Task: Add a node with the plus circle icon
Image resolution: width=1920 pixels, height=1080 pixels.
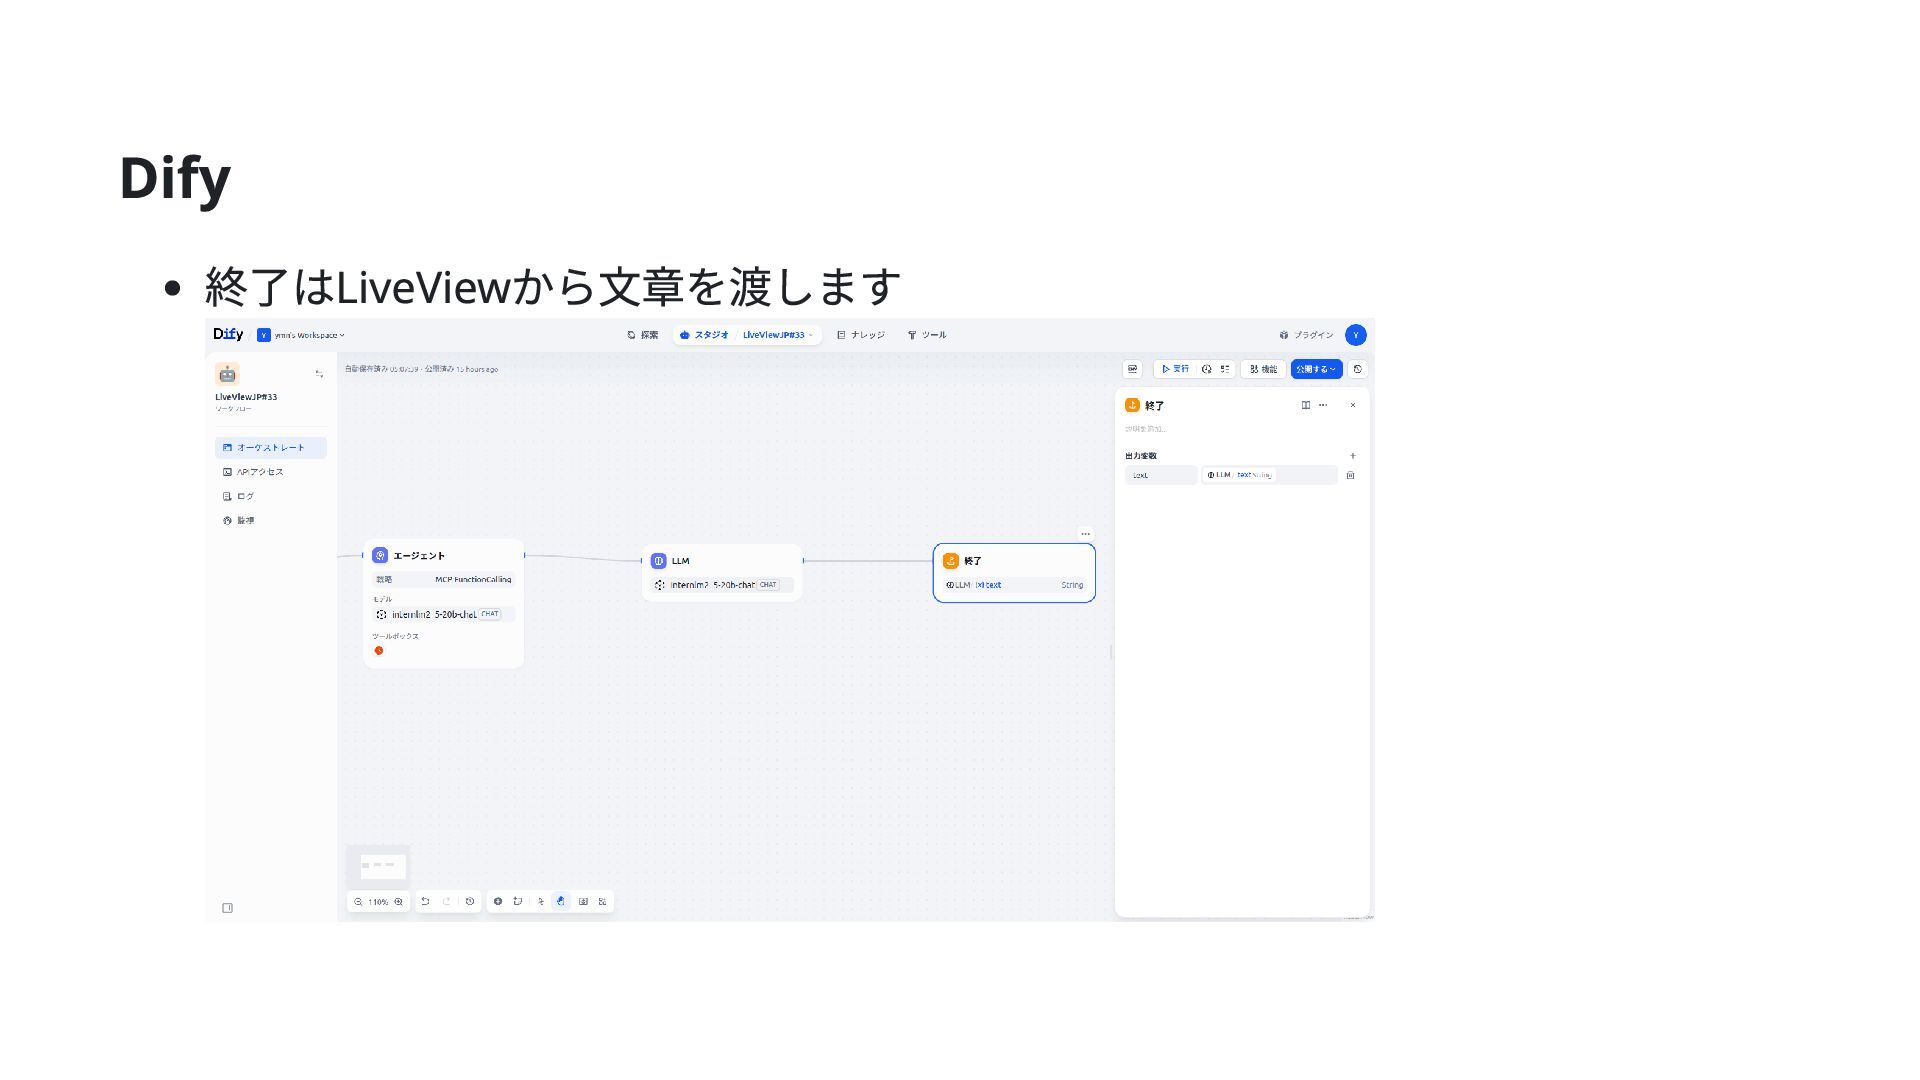Action: (498, 901)
